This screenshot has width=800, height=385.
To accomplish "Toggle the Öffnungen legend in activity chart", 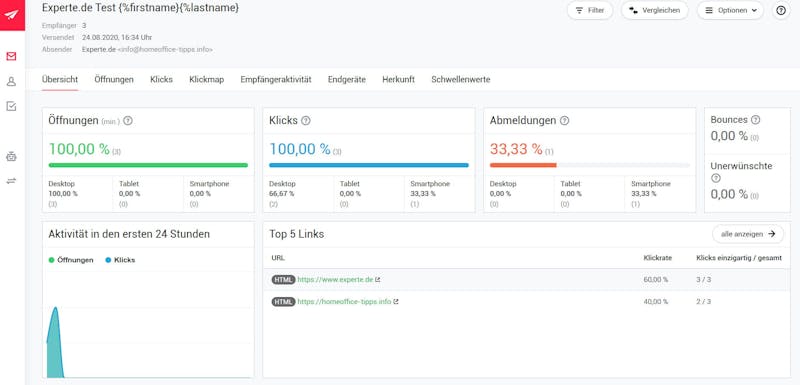I will click(x=71, y=260).
